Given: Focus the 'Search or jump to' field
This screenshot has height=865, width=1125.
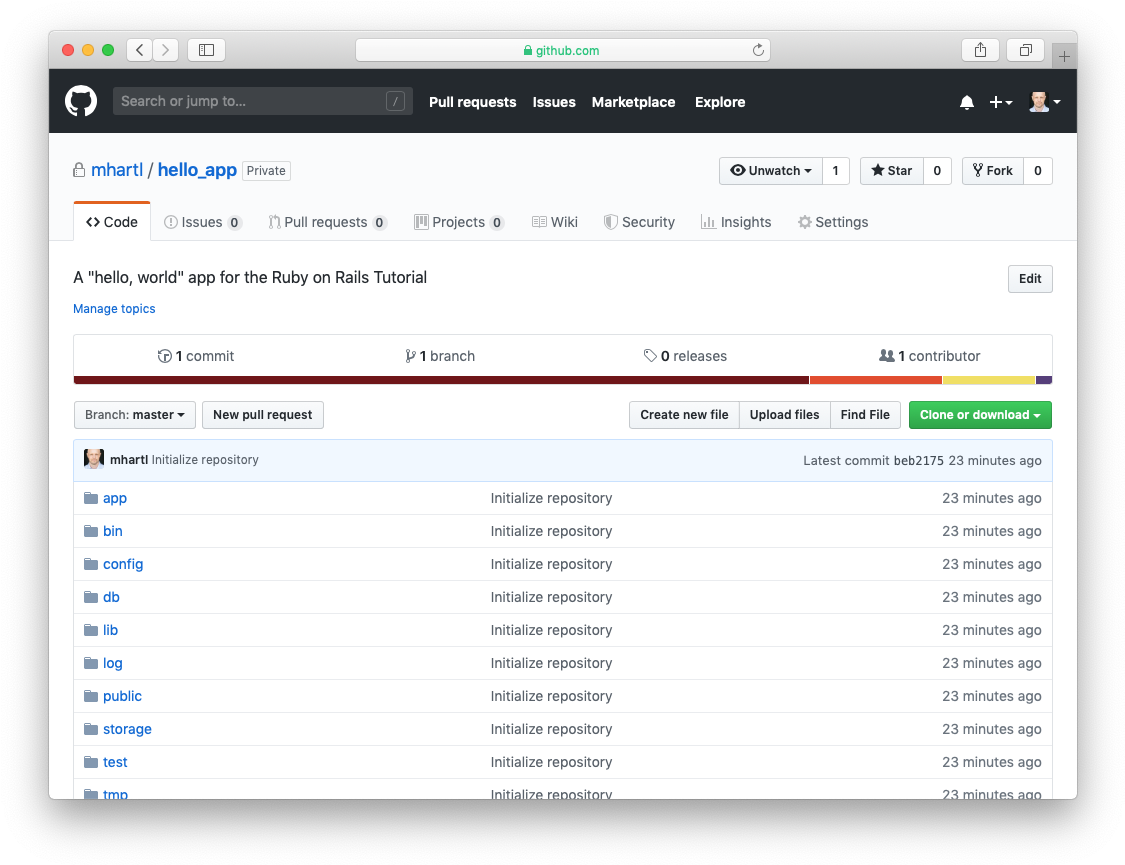Looking at the screenshot, I should click(263, 101).
